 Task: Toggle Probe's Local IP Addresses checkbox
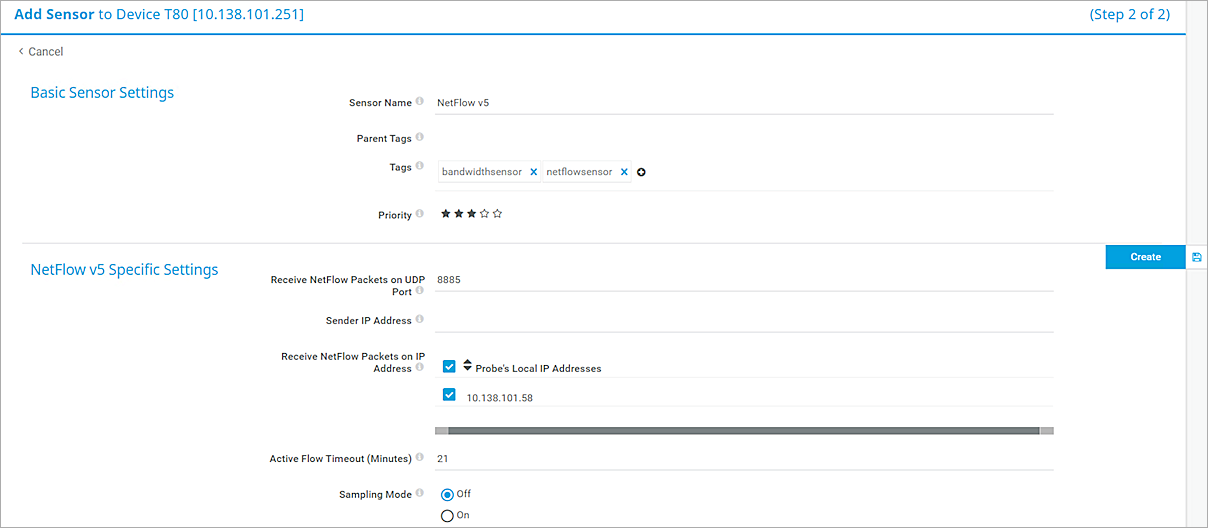coord(449,367)
